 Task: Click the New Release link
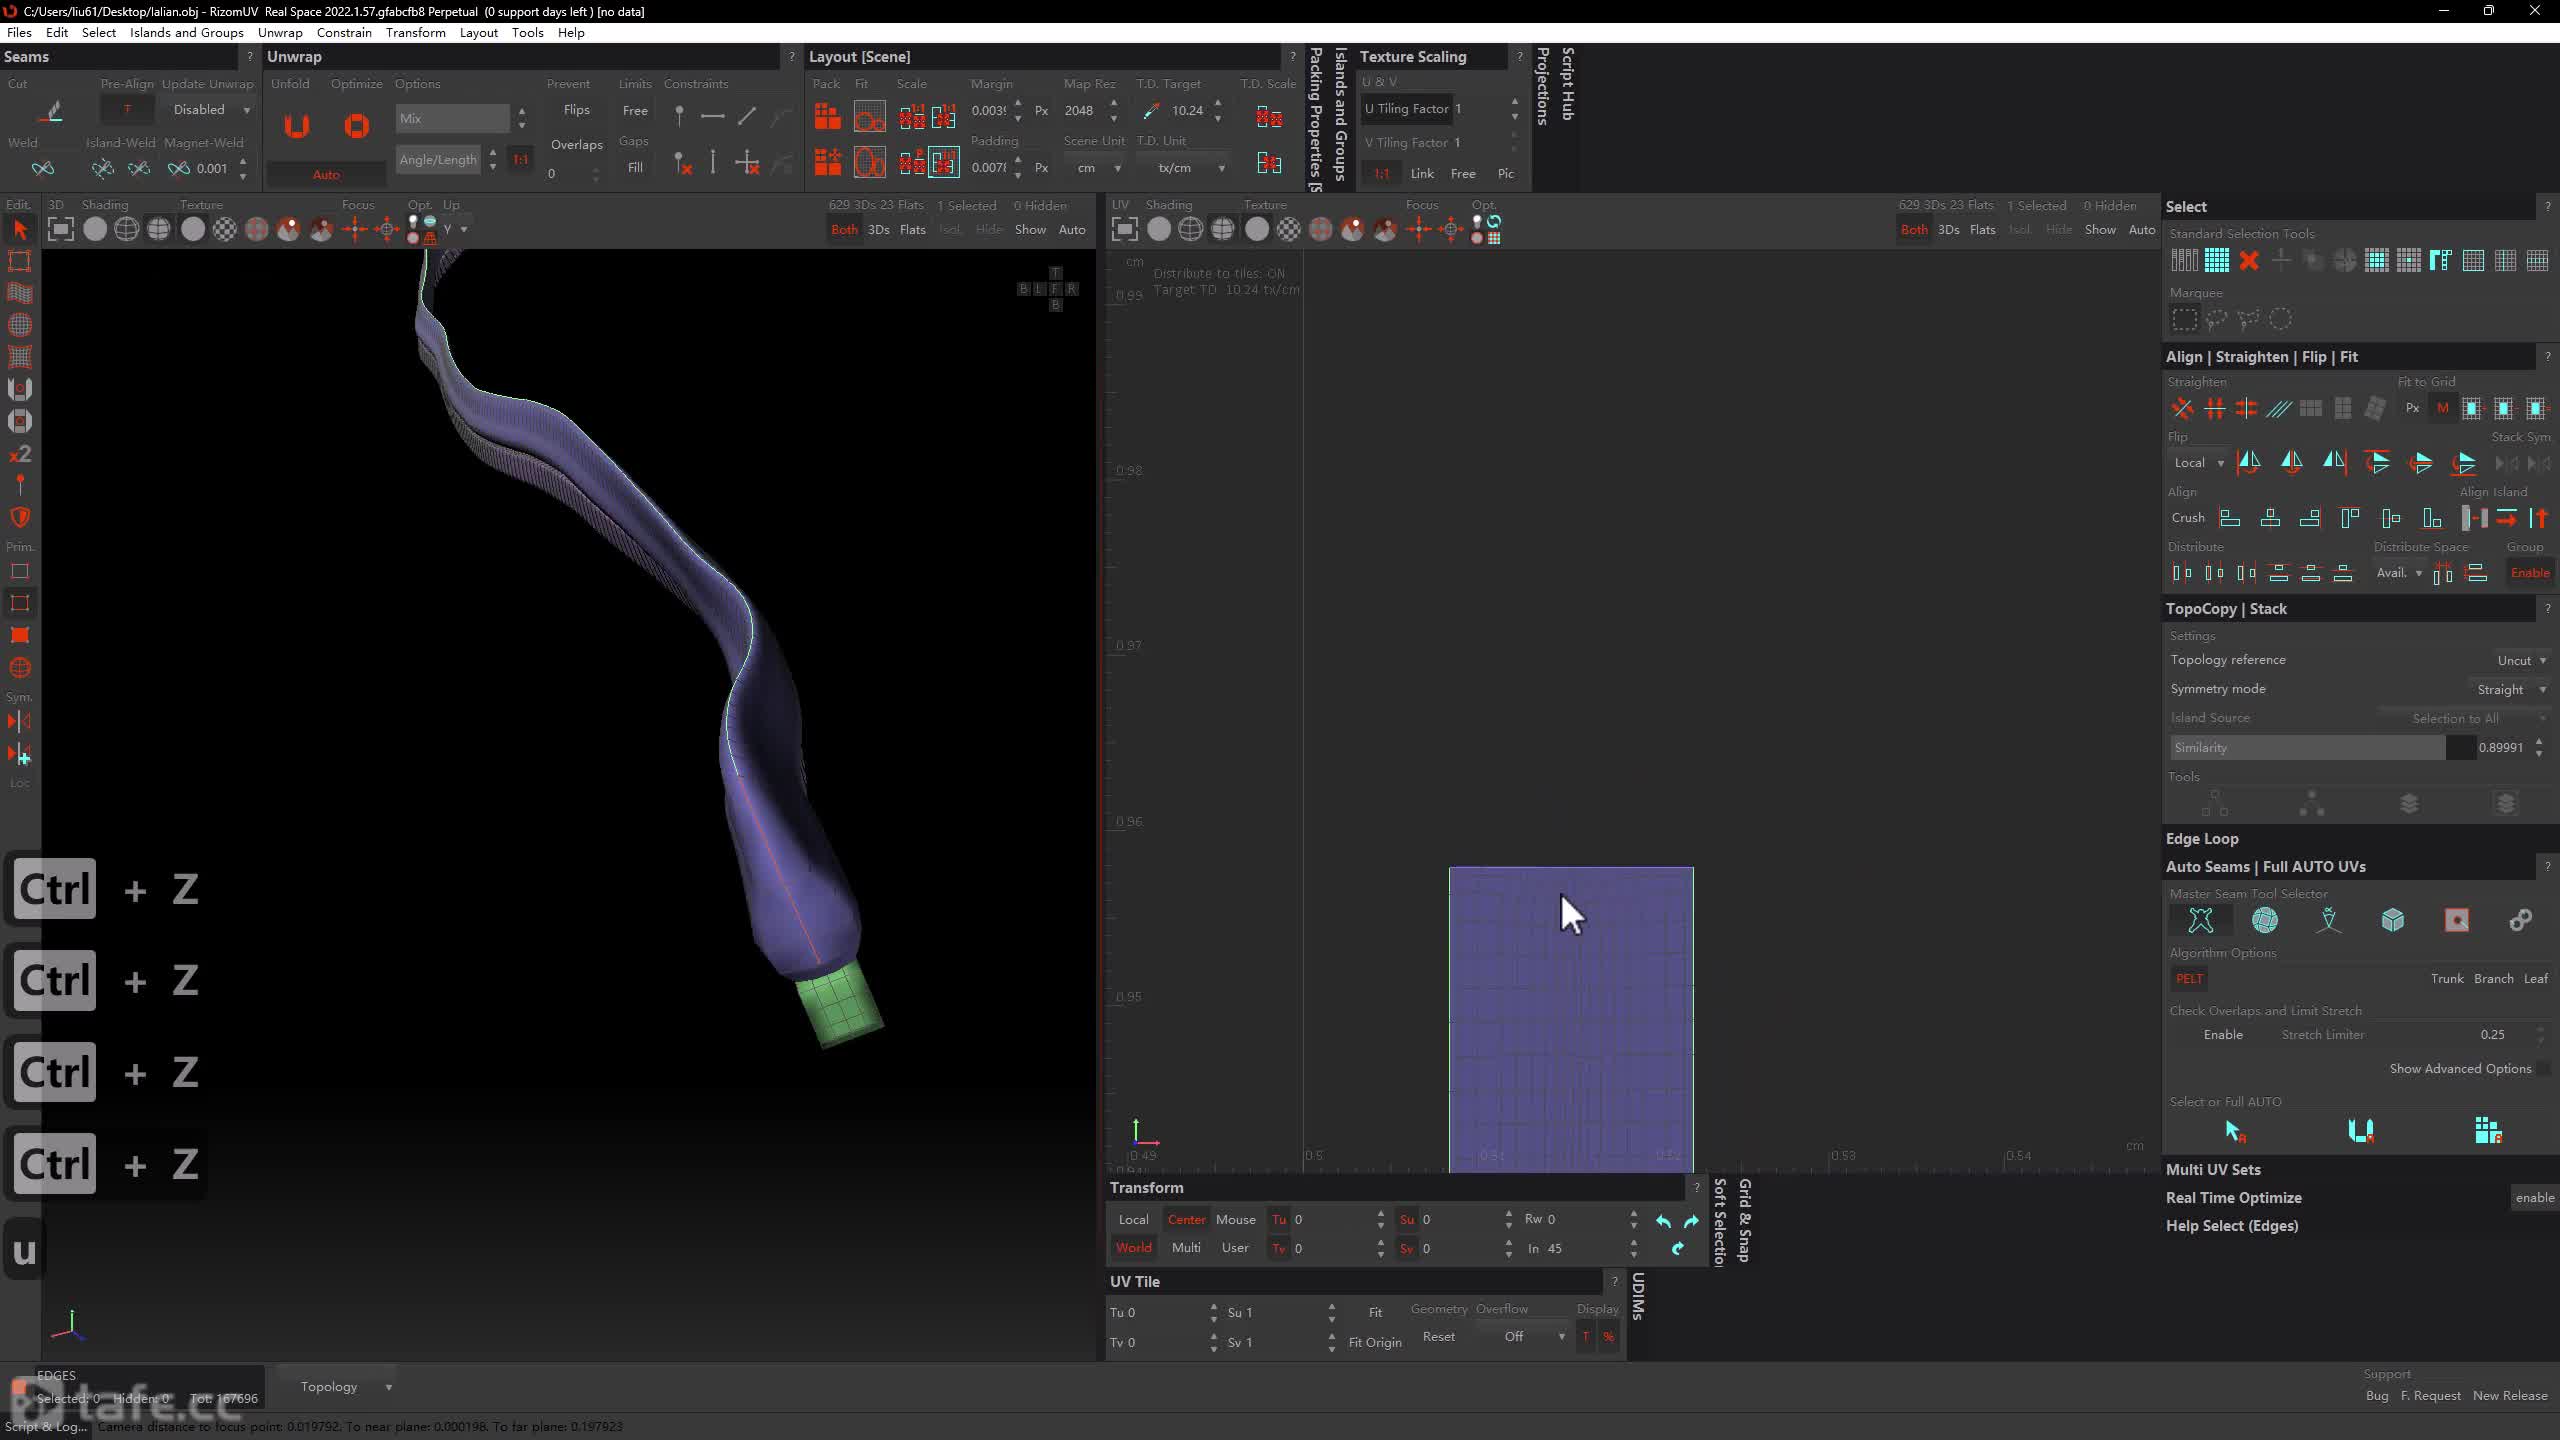[x=2509, y=1396]
